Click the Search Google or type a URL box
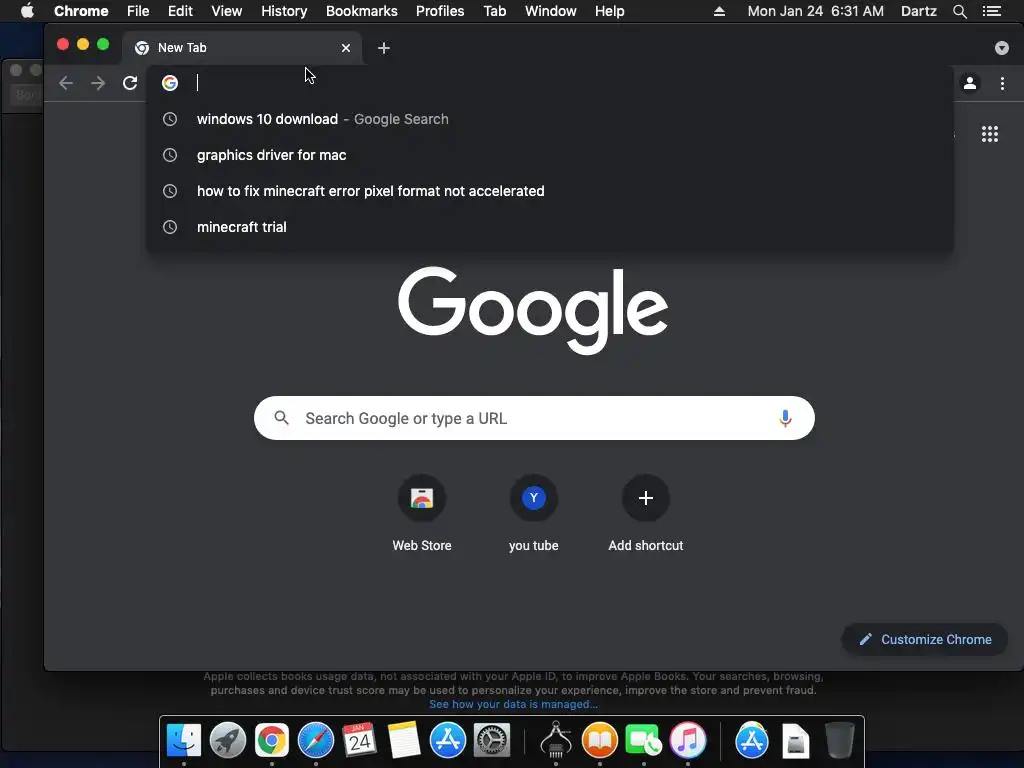The height and width of the screenshot is (768, 1024). click(534, 418)
